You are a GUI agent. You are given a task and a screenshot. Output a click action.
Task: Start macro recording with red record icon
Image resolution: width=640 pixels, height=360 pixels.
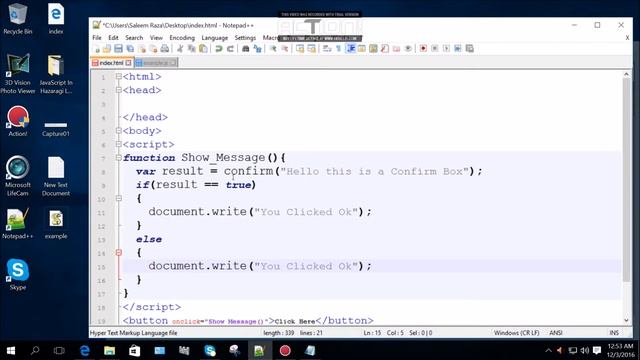point(423,49)
